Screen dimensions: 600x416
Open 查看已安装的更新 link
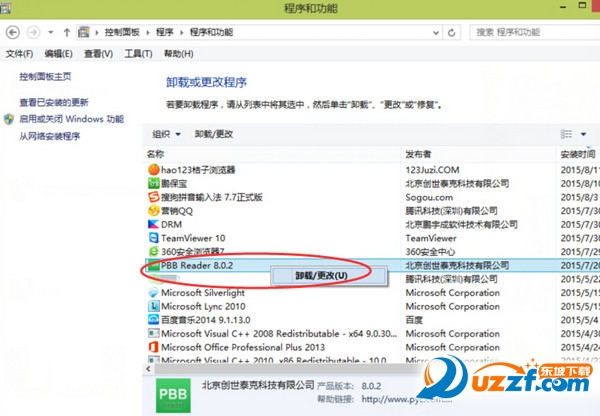click(53, 102)
